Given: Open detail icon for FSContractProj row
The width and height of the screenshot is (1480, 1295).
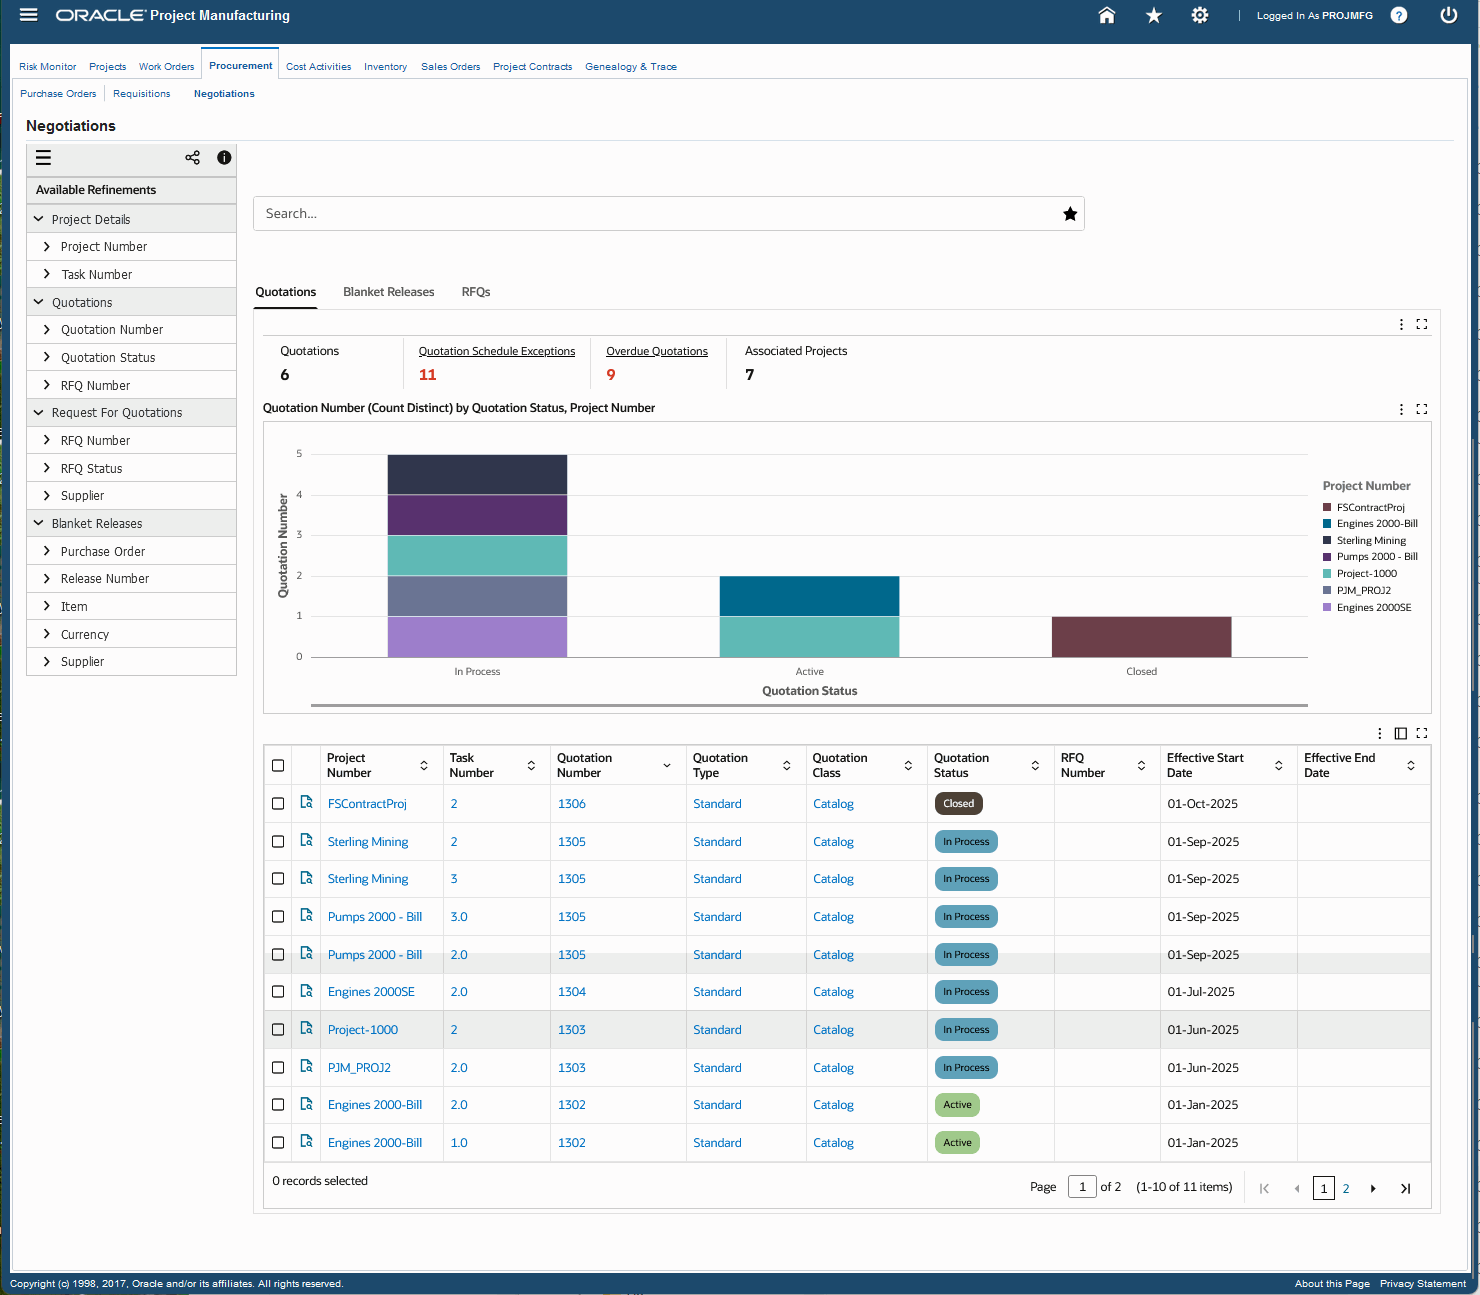Looking at the screenshot, I should coord(307,802).
